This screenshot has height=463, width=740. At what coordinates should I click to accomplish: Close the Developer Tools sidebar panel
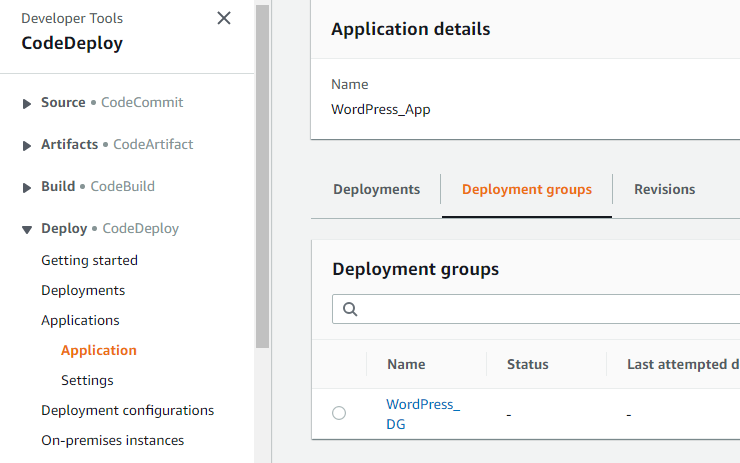tap(224, 18)
